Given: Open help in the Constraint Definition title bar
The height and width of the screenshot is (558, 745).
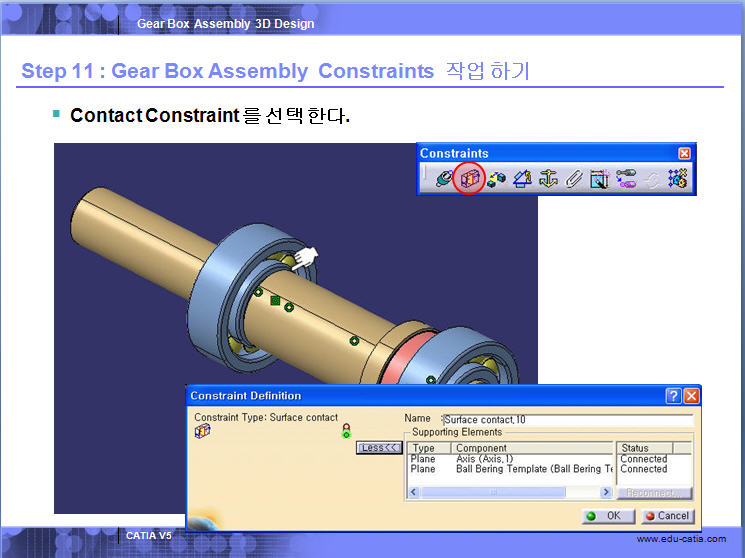Looking at the screenshot, I should click(674, 396).
